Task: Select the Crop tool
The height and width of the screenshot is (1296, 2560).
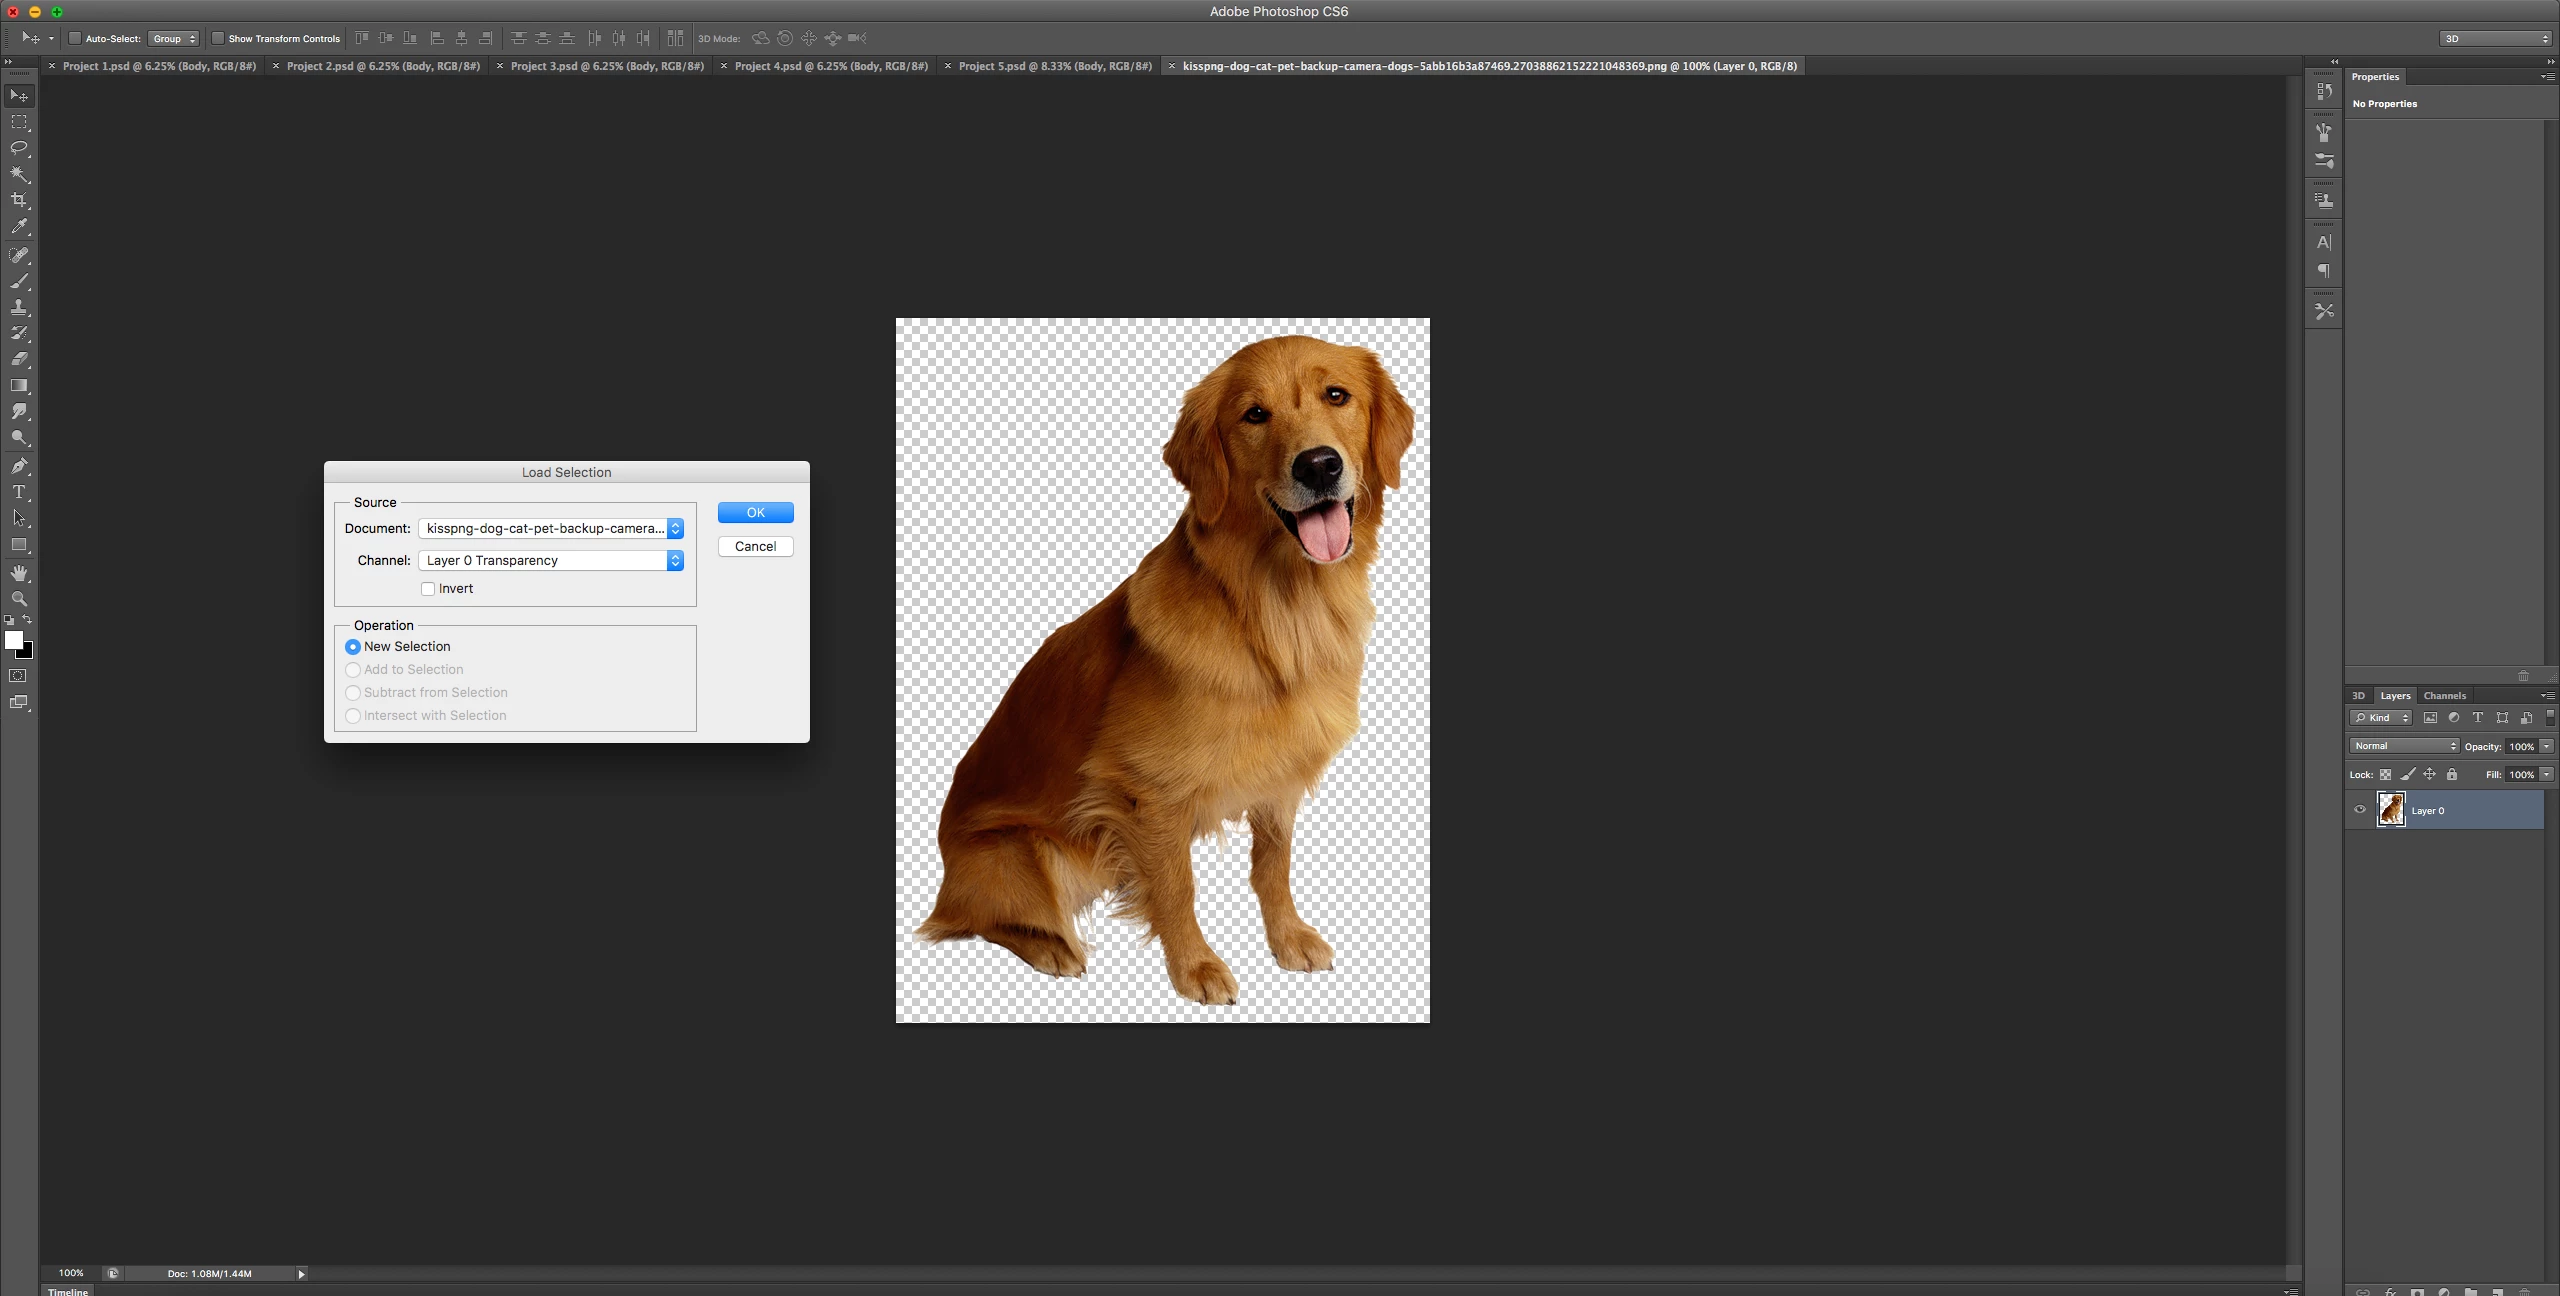Action: tap(19, 200)
